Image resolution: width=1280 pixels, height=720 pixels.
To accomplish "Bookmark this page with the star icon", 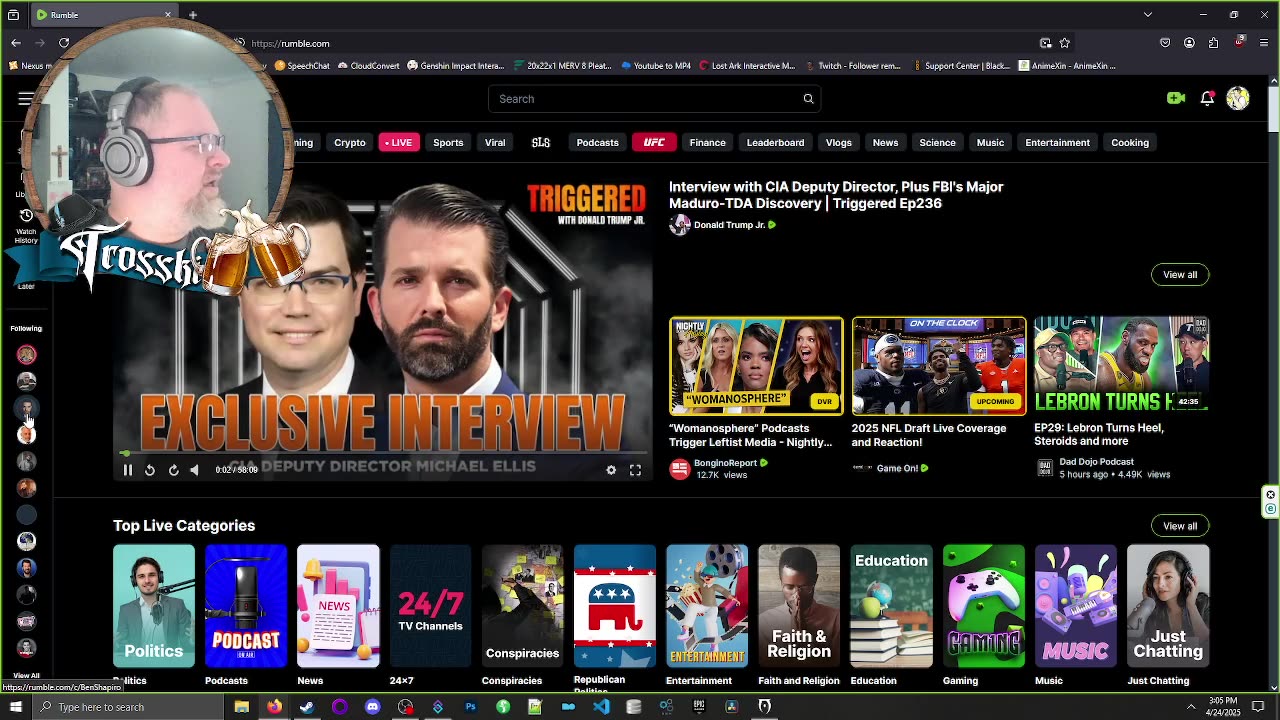I will tap(1065, 43).
